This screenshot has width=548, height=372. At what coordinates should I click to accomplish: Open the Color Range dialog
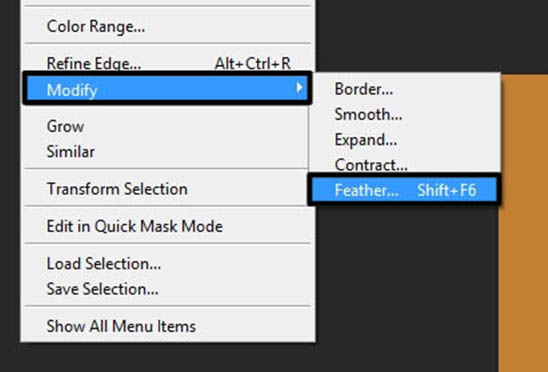click(168, 27)
